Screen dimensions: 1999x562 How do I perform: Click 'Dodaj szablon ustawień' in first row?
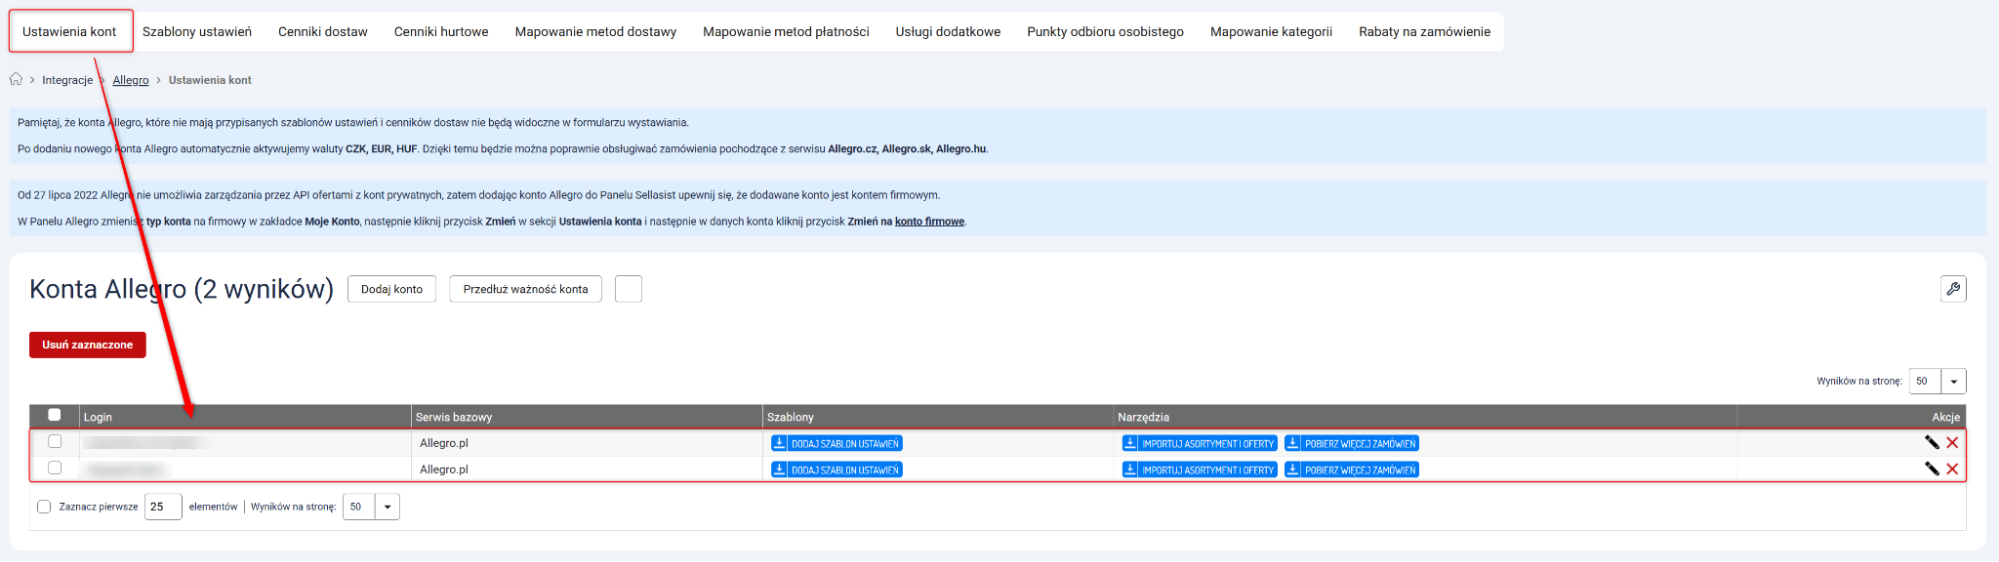pyautogui.click(x=836, y=443)
